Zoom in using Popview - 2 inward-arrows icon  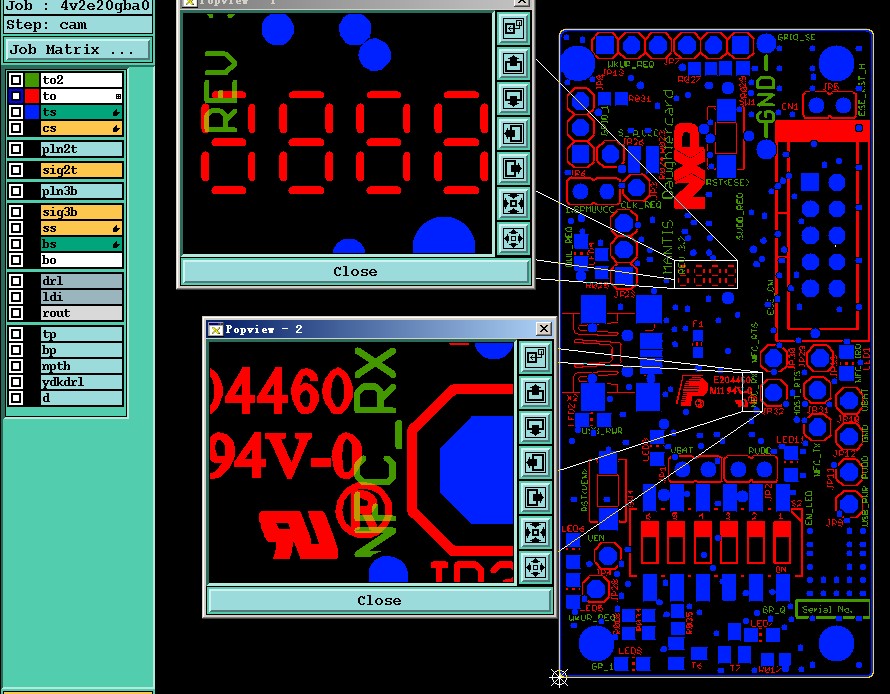[x=535, y=532]
